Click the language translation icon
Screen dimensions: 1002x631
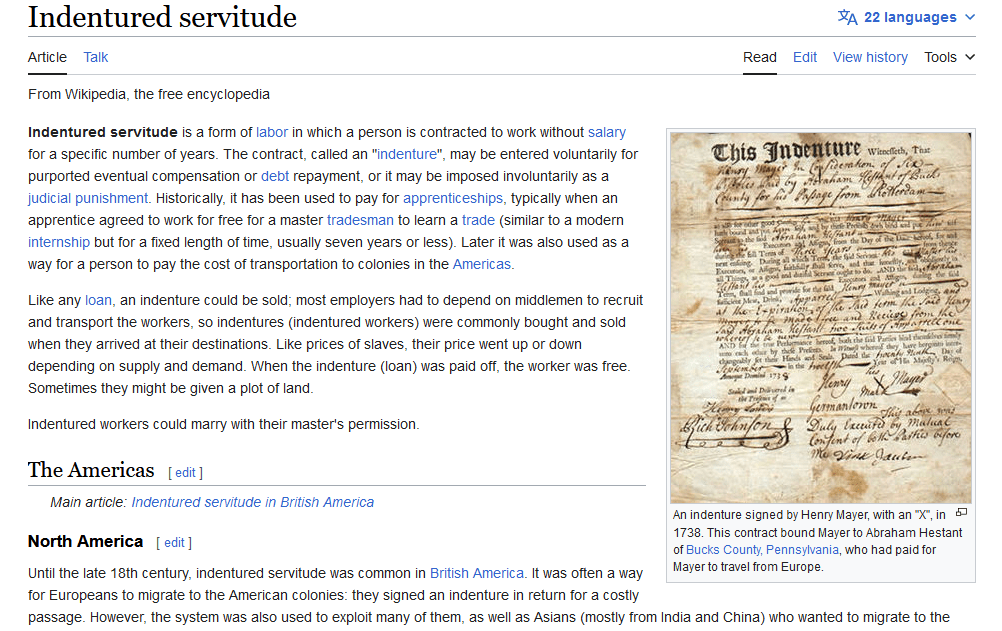coord(847,17)
